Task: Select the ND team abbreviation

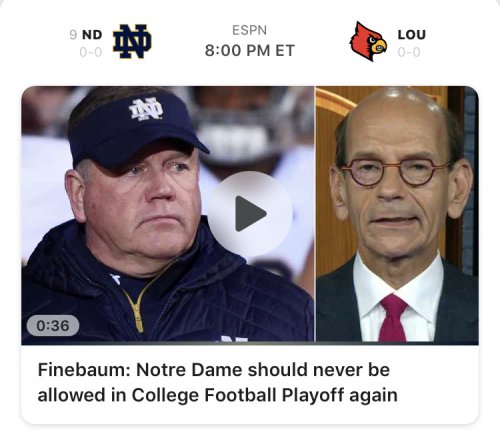Action: [x=92, y=35]
